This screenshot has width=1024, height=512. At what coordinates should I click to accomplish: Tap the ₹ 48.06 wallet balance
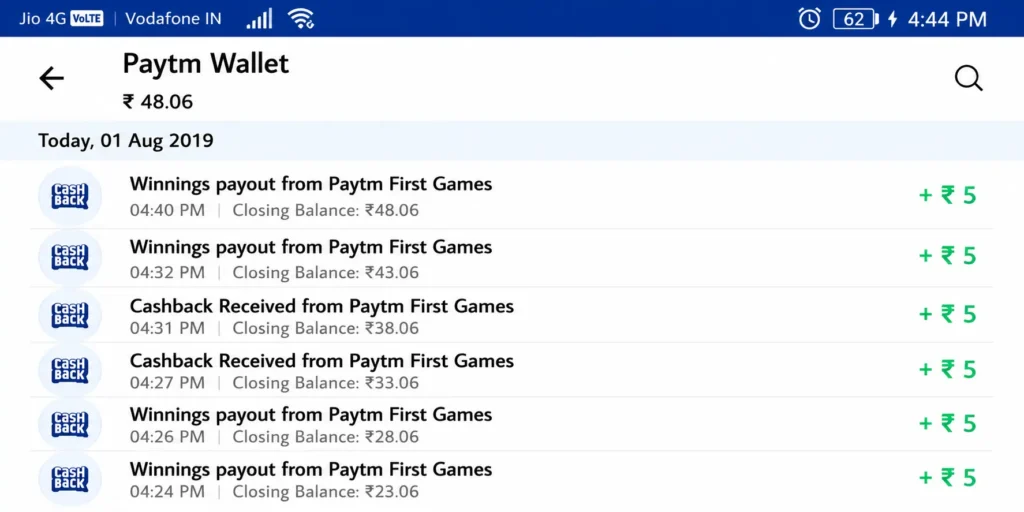pyautogui.click(x=158, y=102)
